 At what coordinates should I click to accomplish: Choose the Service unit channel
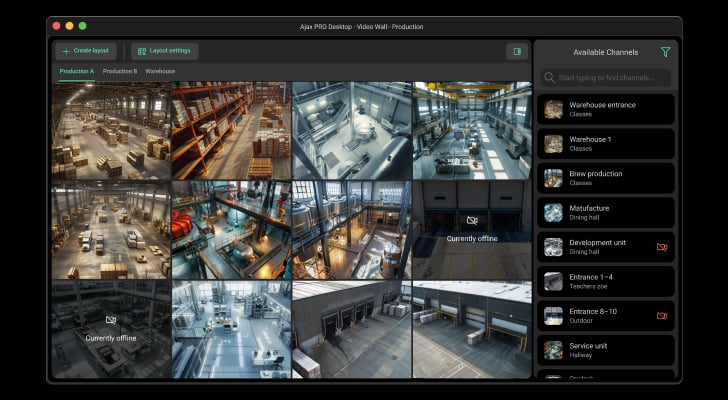pyautogui.click(x=605, y=350)
